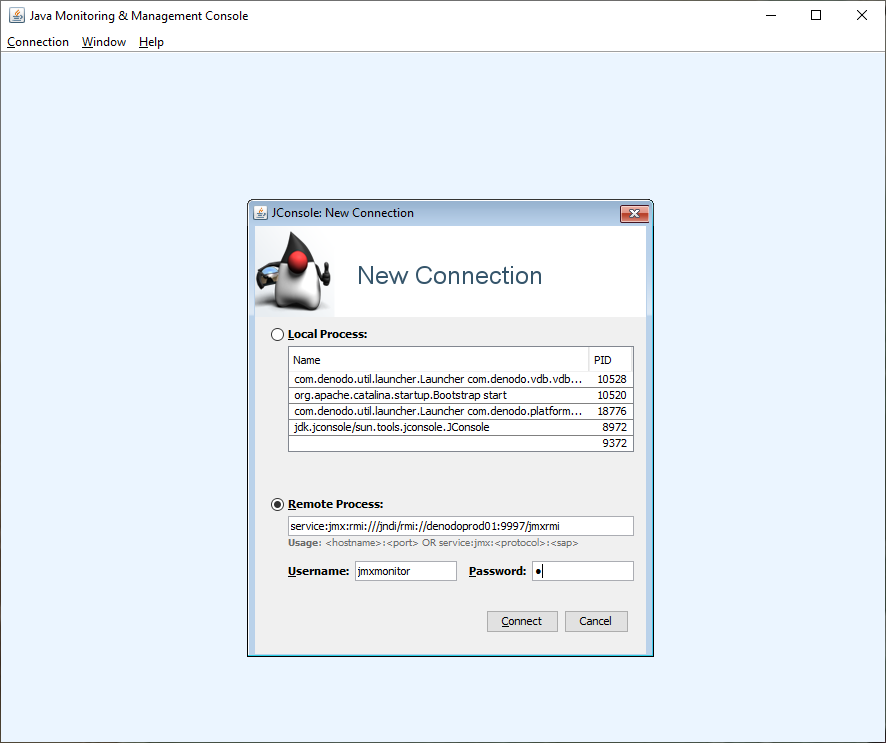886x743 pixels.
Task: Minimize the Java Monitoring Console window
Action: [x=771, y=15]
